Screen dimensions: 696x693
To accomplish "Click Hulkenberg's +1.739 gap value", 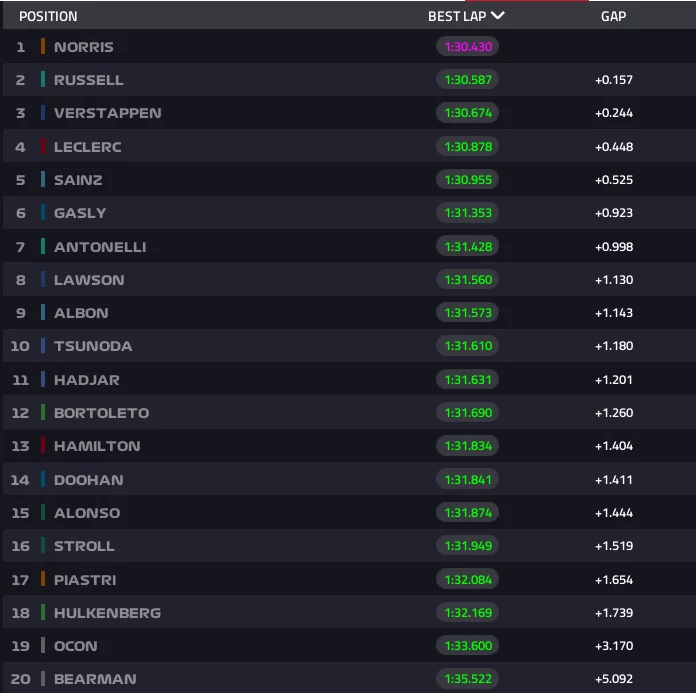I will coord(614,613).
